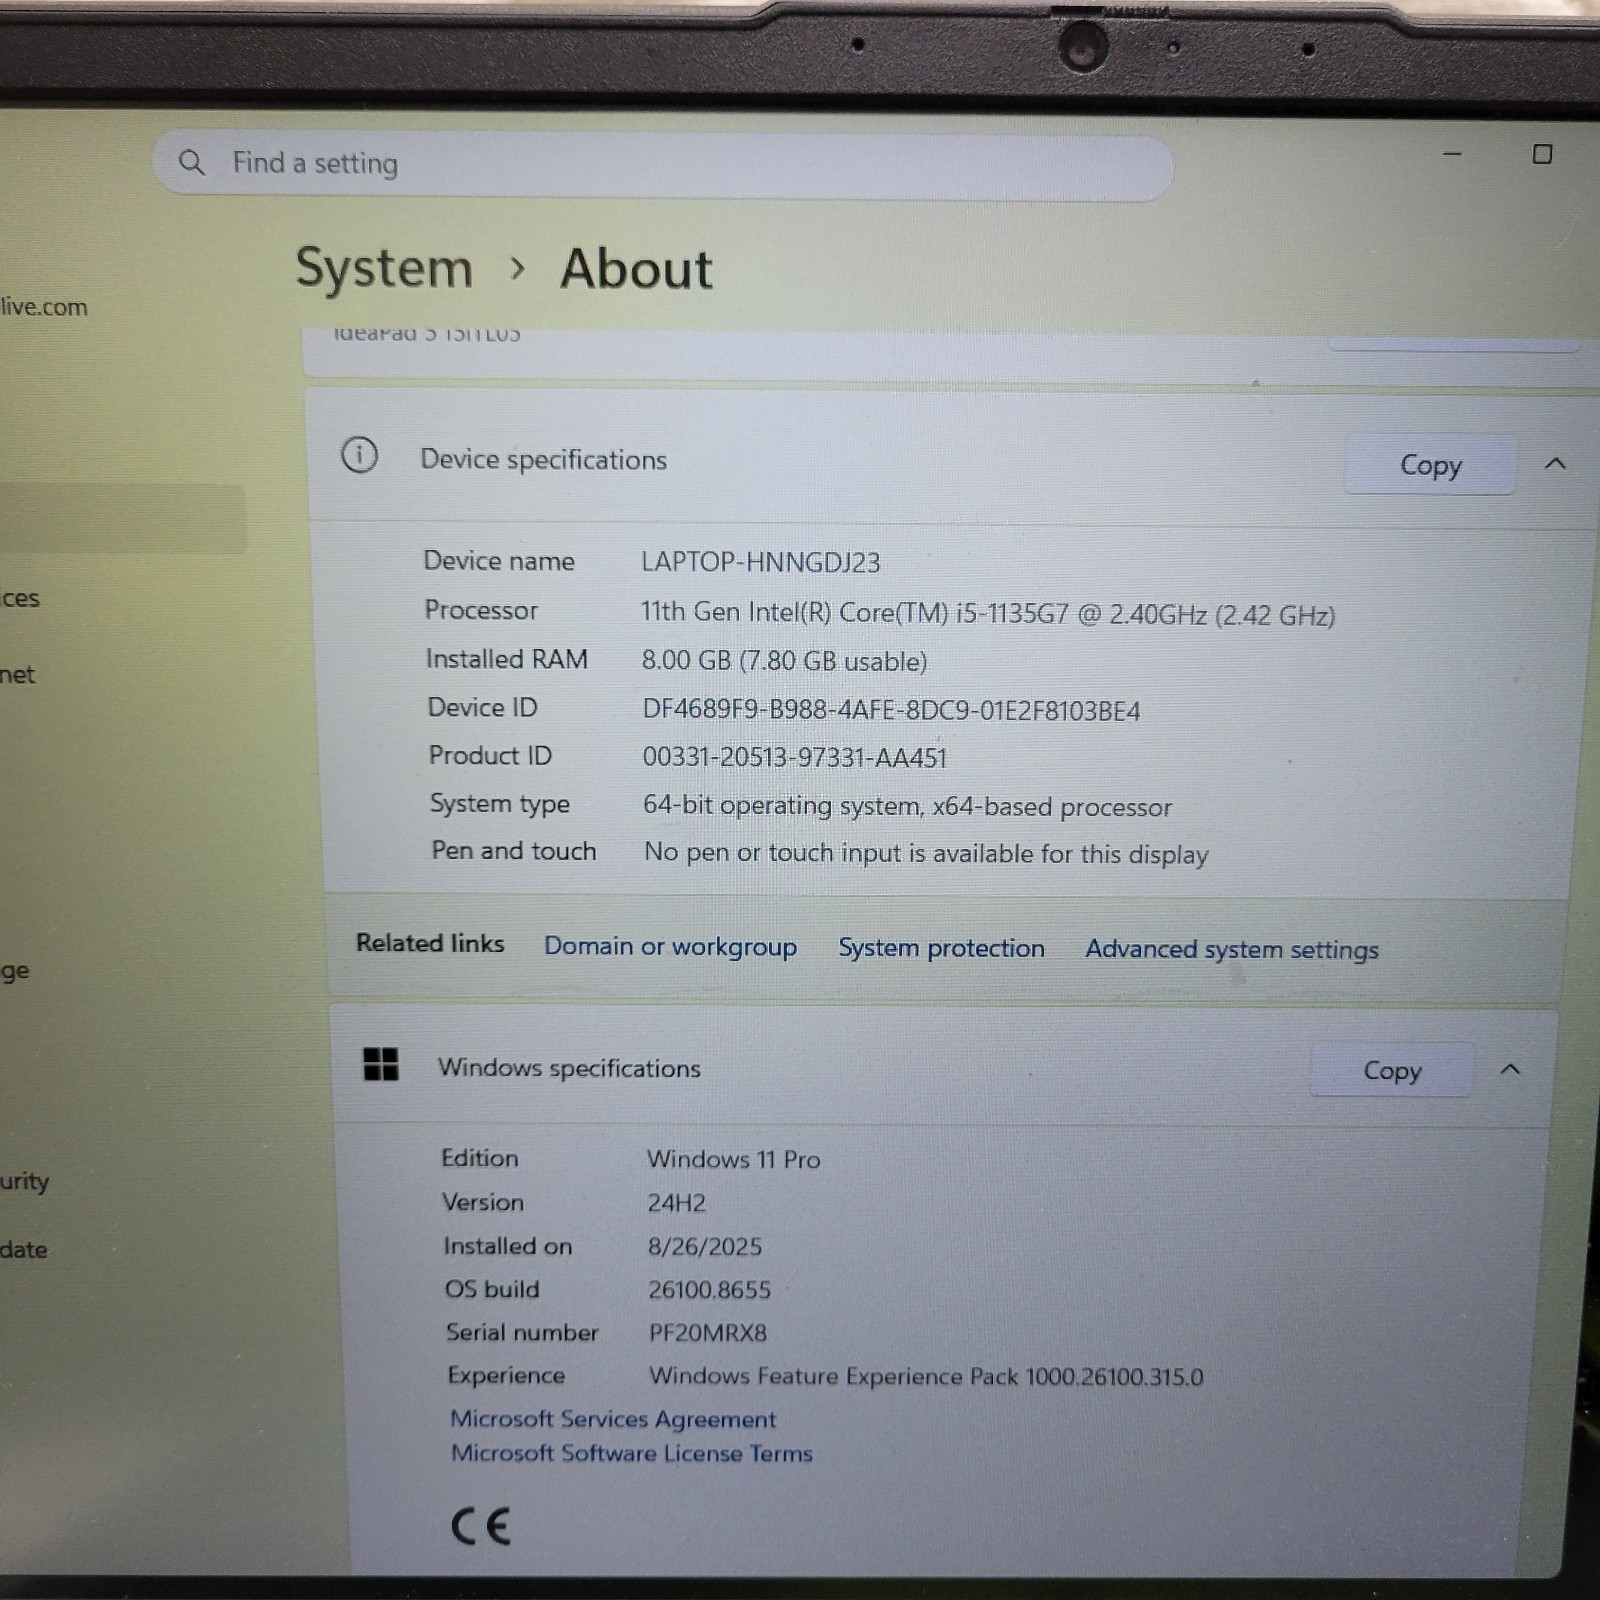1600x1600 pixels.
Task: Click the Windows specifications heading
Action: 569,1068
